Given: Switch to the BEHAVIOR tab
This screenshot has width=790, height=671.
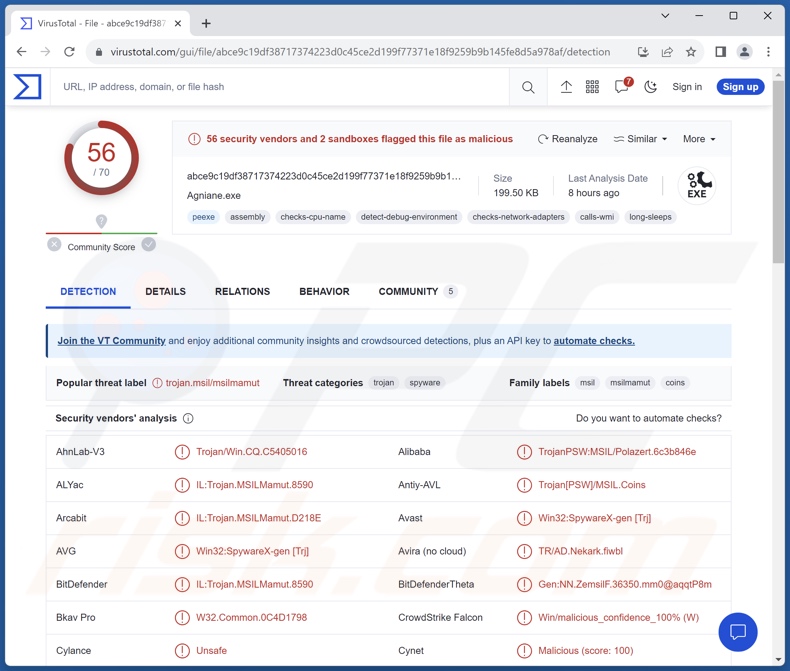Looking at the screenshot, I should [x=324, y=292].
